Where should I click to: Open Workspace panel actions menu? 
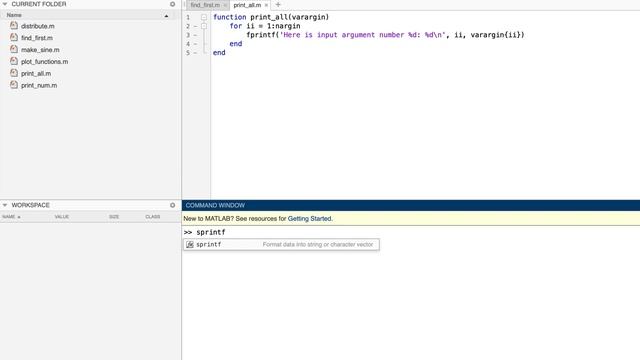click(173, 205)
